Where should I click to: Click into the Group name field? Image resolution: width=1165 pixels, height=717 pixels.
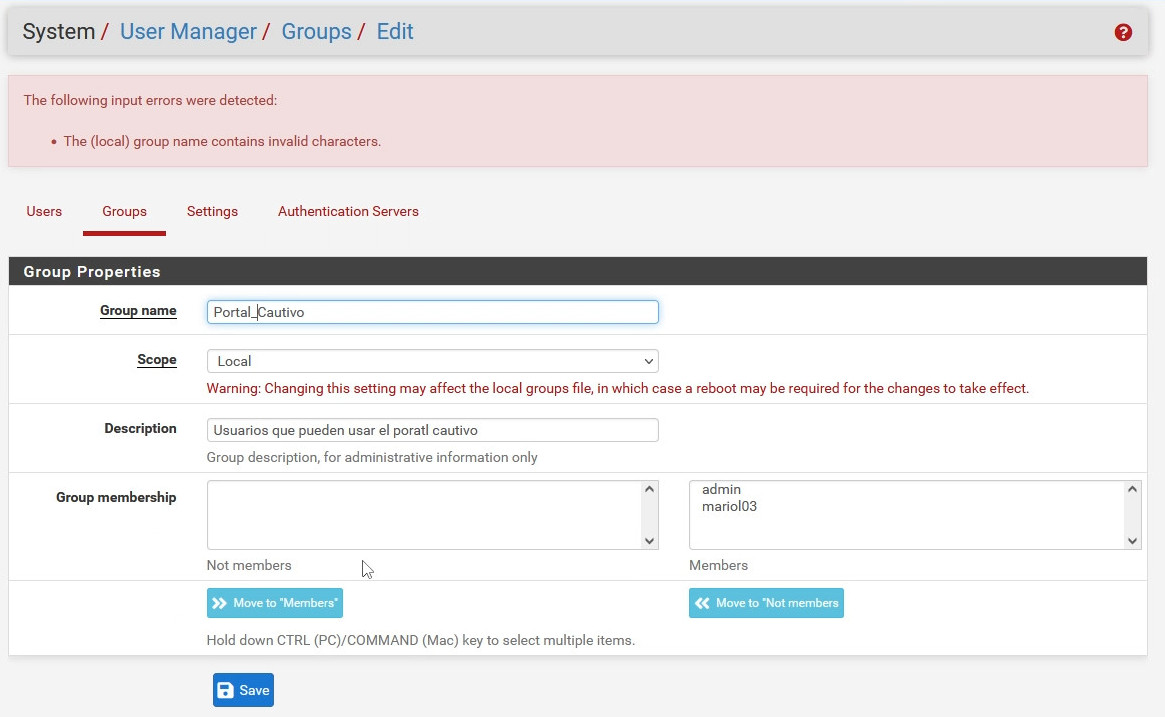pyautogui.click(x=432, y=312)
